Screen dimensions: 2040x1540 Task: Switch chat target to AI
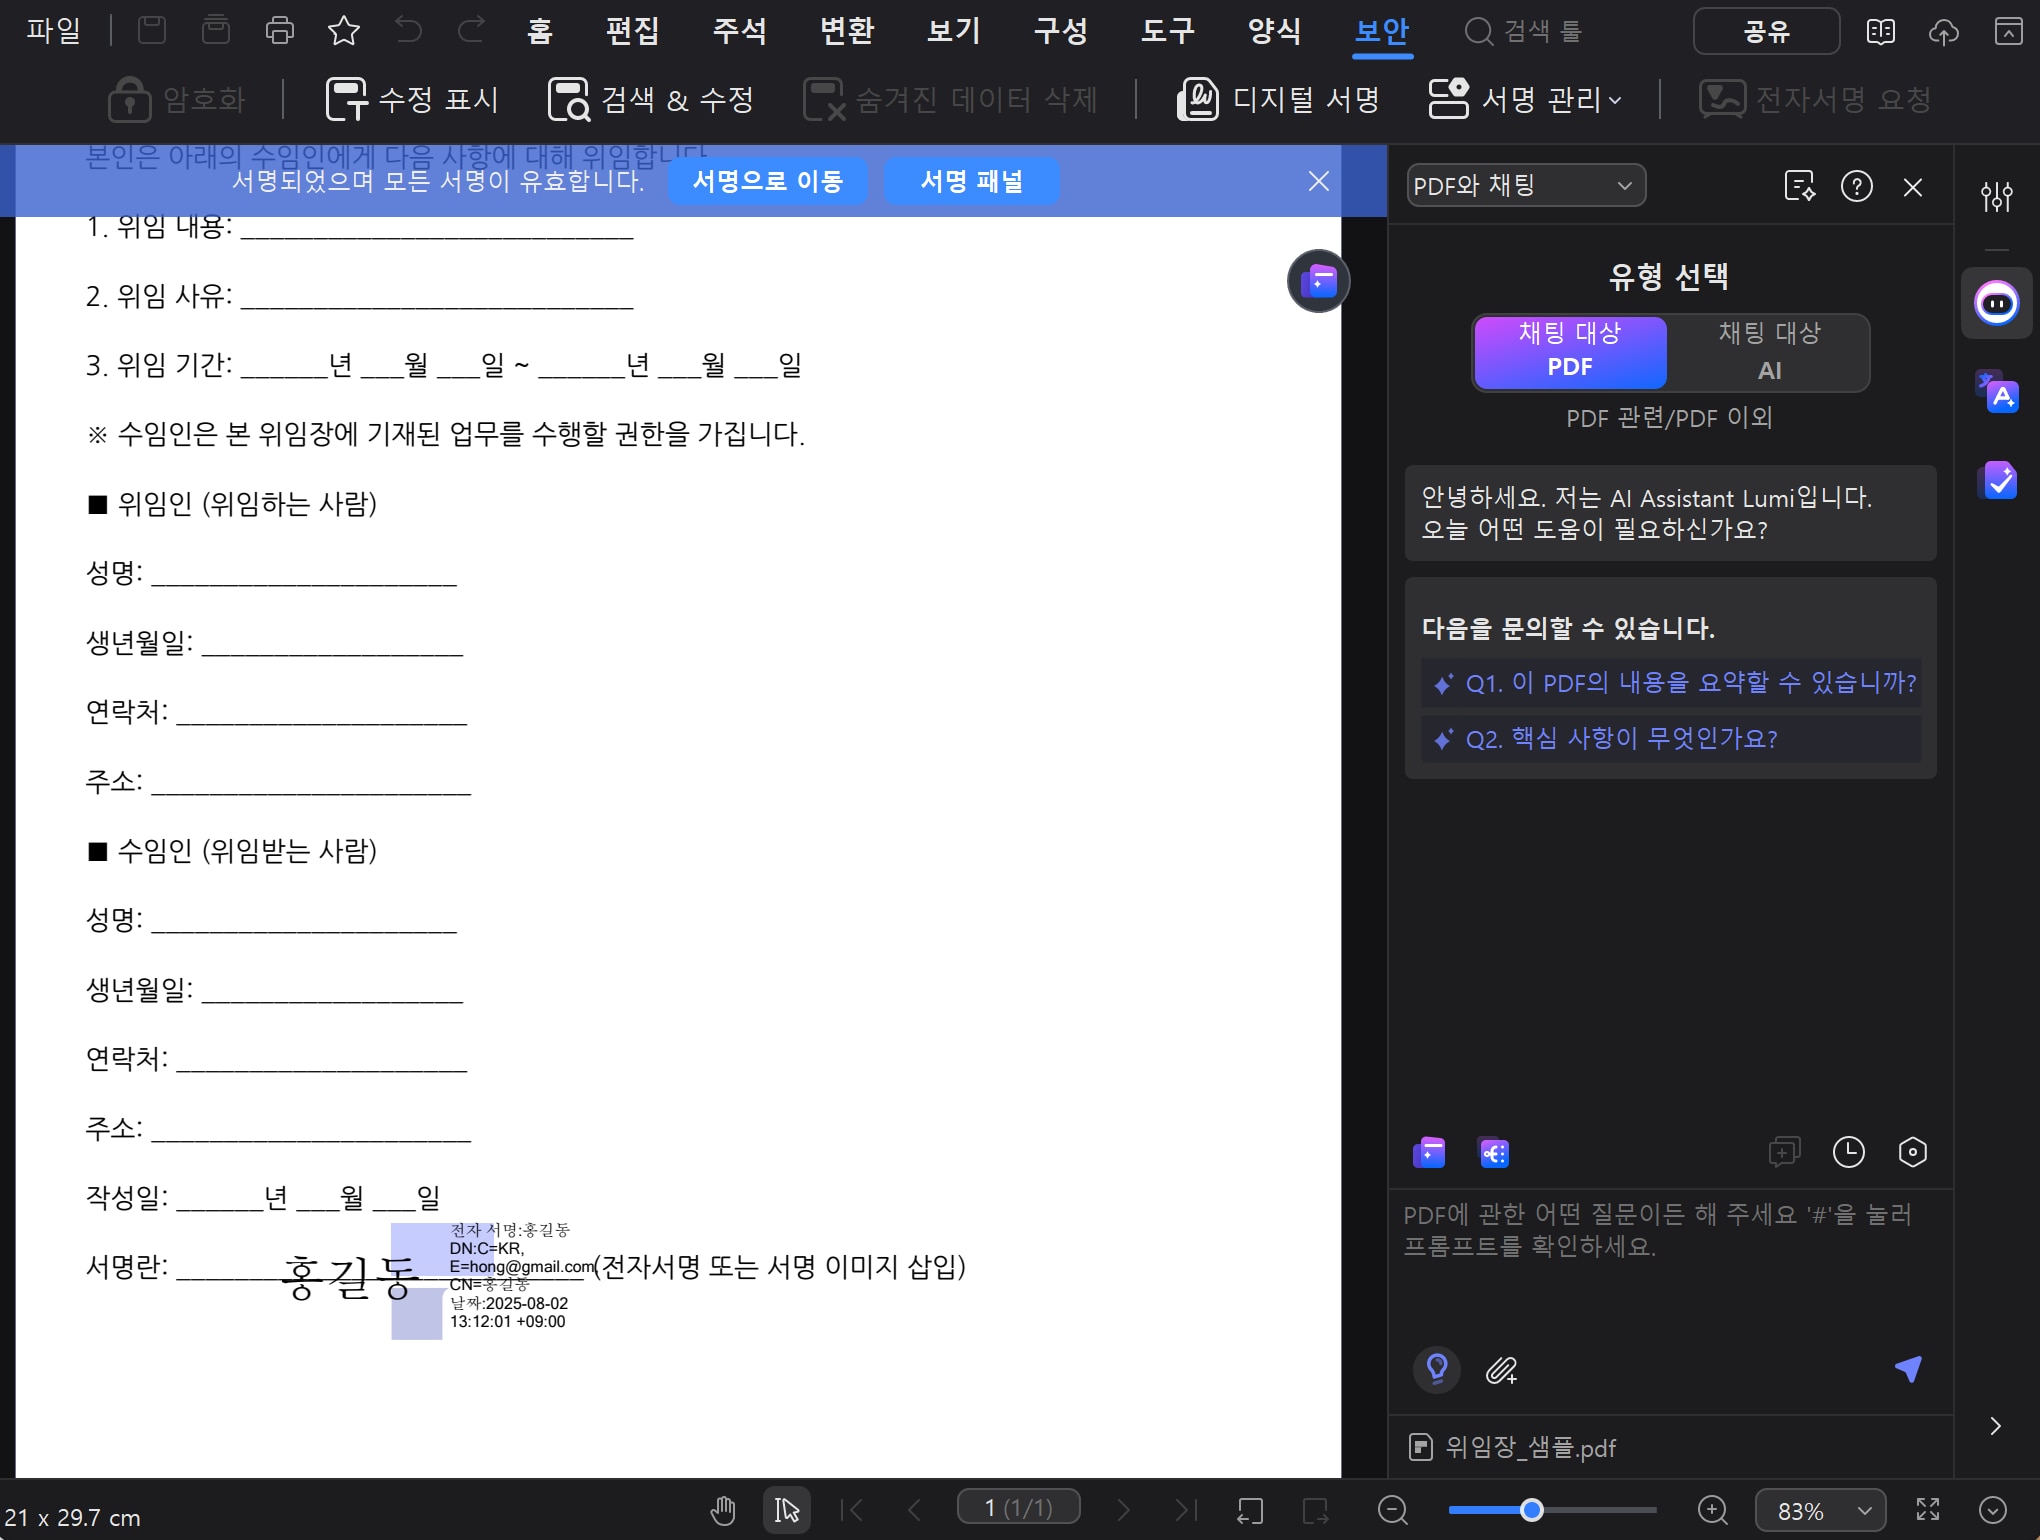(1769, 350)
